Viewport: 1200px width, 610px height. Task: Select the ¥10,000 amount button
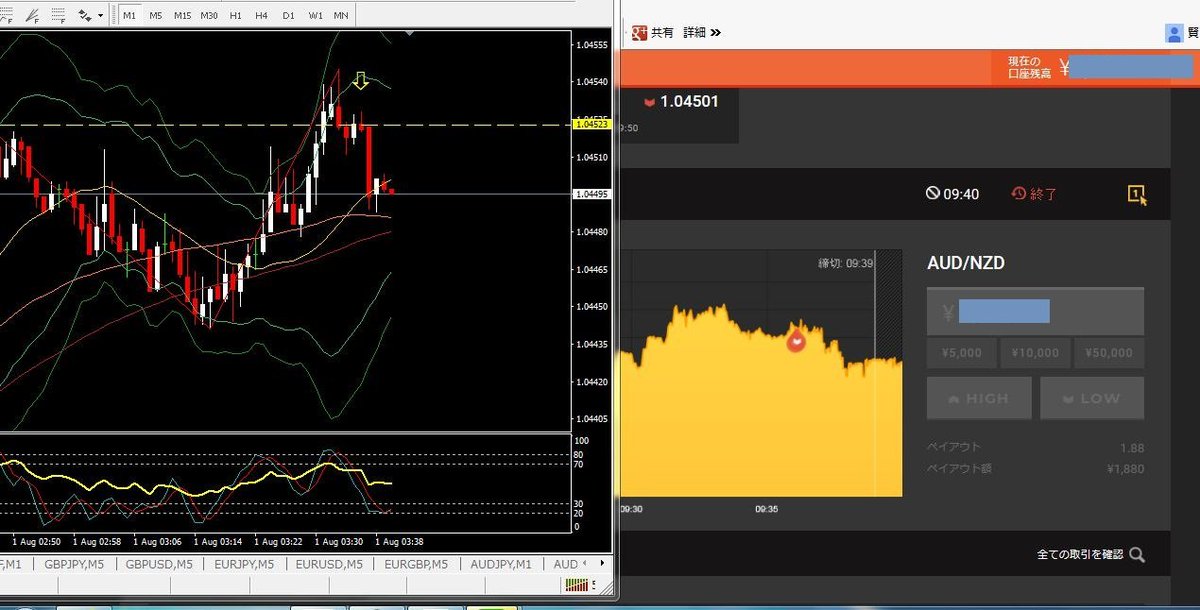click(1035, 353)
